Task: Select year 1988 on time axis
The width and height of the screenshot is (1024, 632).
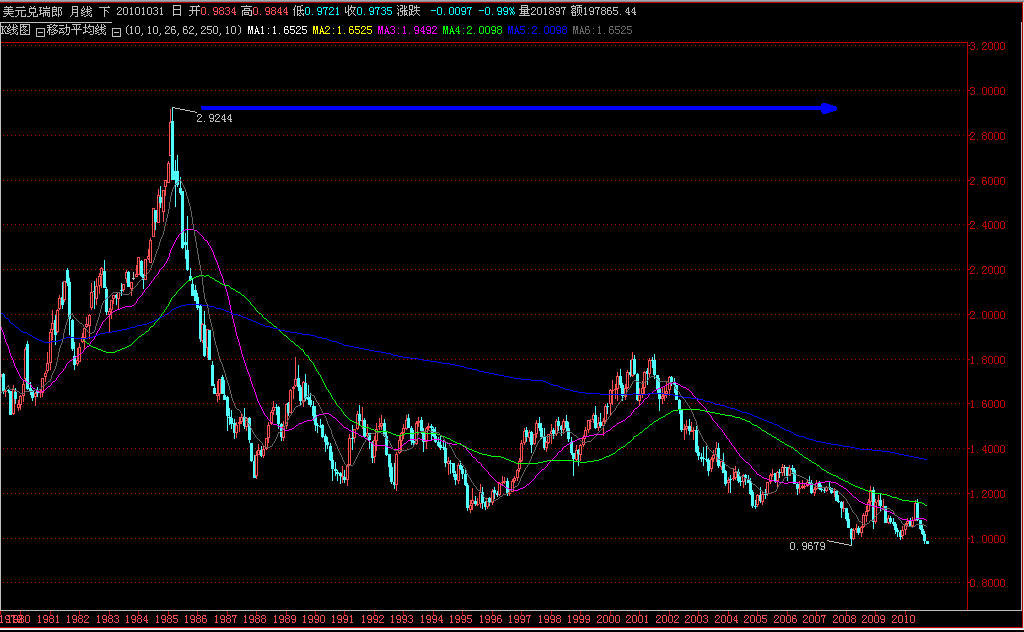Action: pos(254,619)
